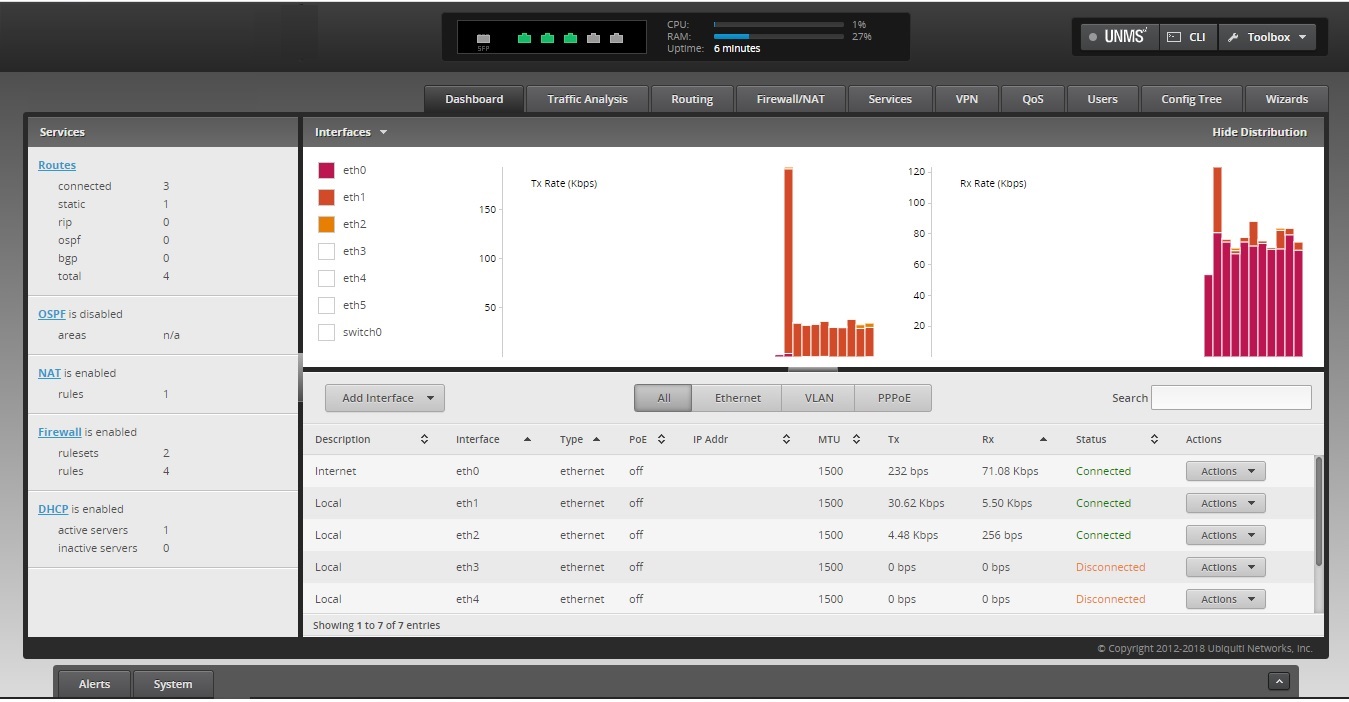Open the CLI terminal button

point(1187,37)
